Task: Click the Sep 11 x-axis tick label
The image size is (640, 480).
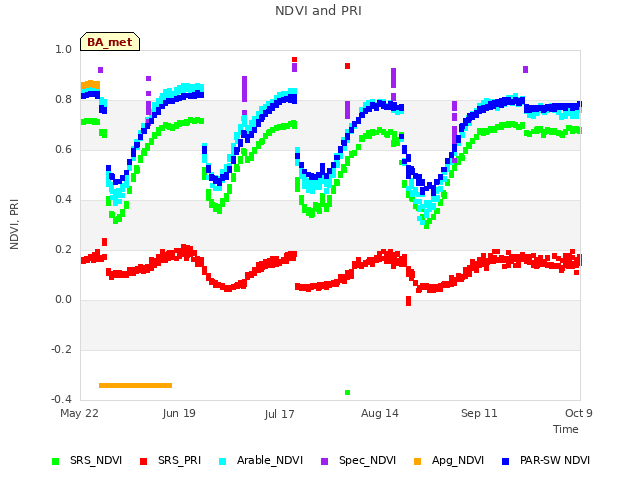Action: tap(479, 413)
